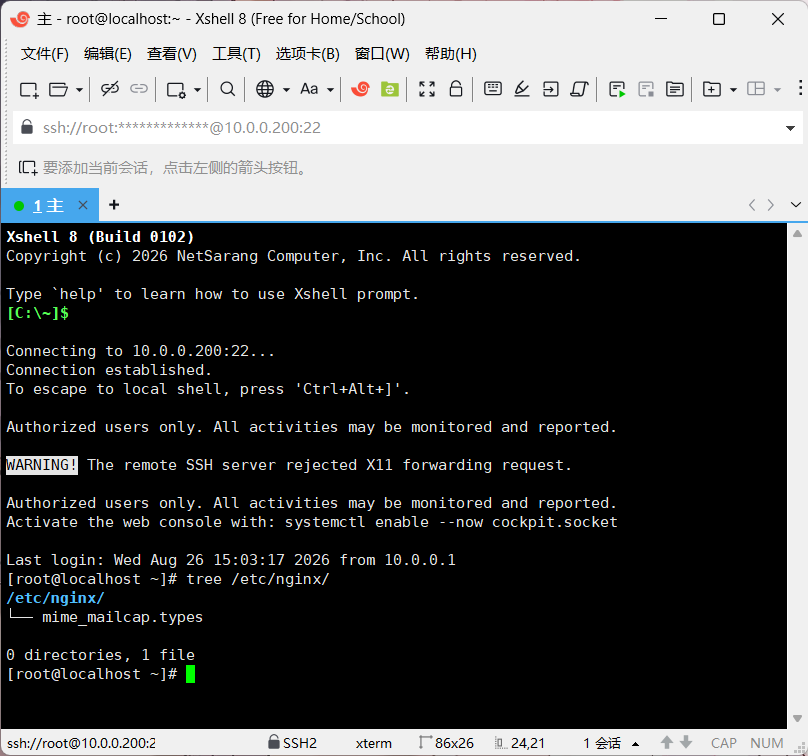Click the Xshell app icon in title bar
The height and width of the screenshot is (756, 808).
pyautogui.click(x=20, y=19)
